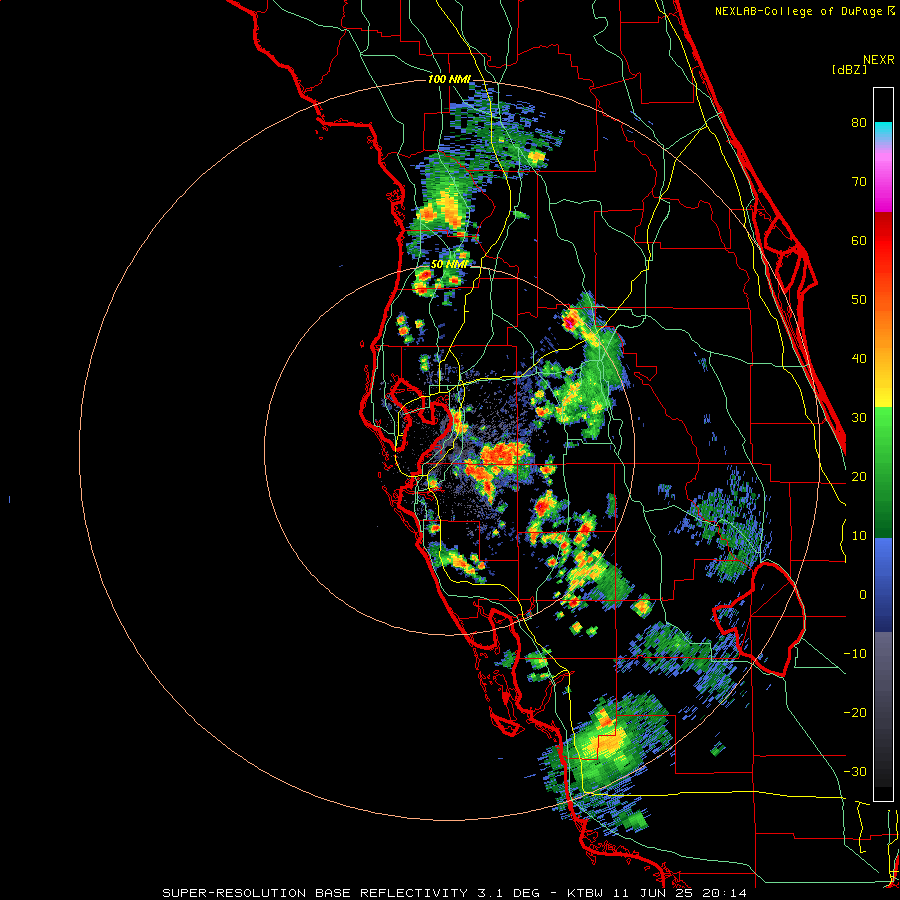Click the -10 value on dBZ scale

pos(855,654)
